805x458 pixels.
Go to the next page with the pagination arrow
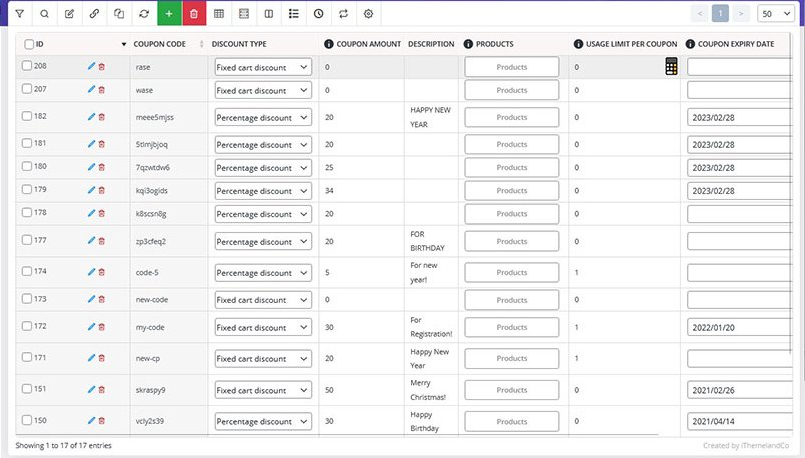(x=741, y=14)
